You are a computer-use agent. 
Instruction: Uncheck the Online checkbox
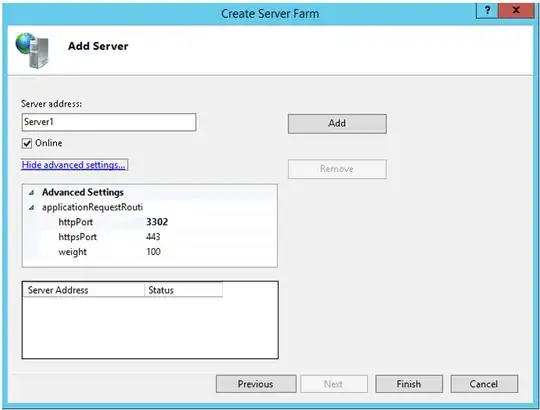pyautogui.click(x=27, y=143)
